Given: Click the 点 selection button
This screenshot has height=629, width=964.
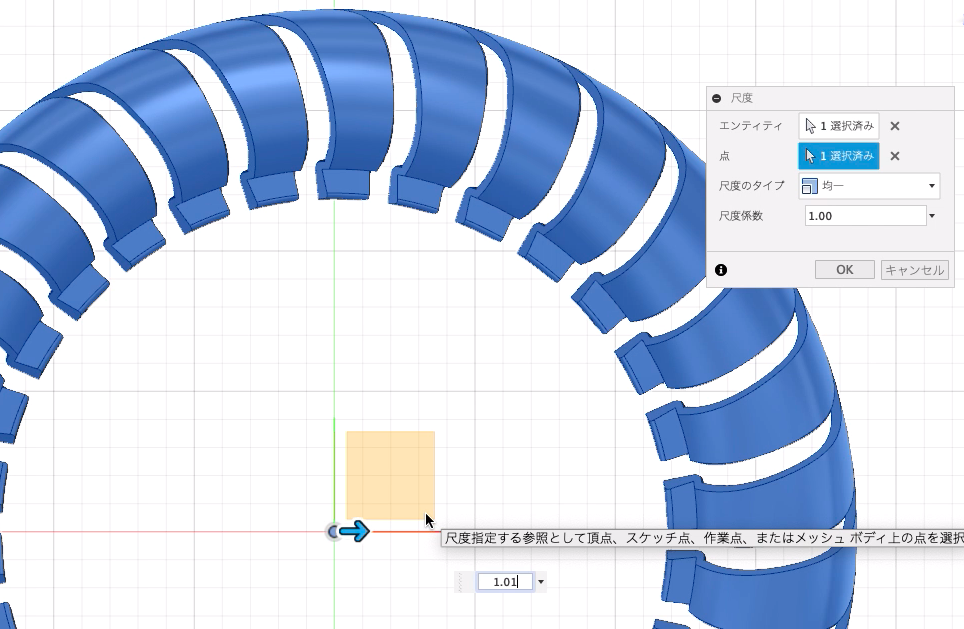Looking at the screenshot, I should 839,156.
